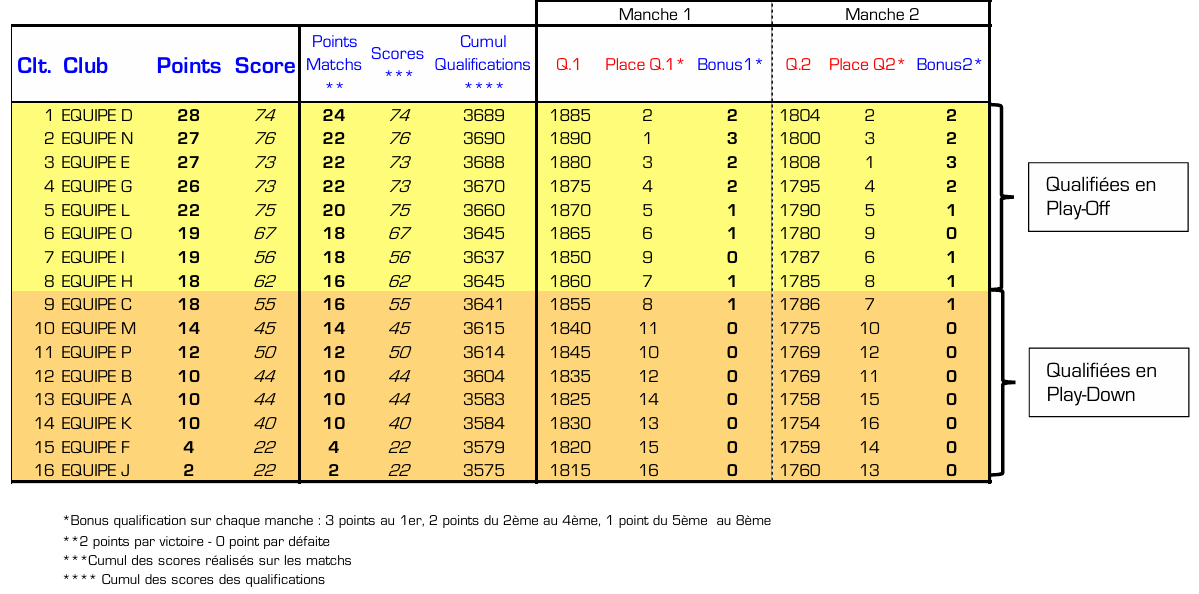Select Q.1 value 1840
Viewport: 1199px width, 594px height.
tap(570, 329)
